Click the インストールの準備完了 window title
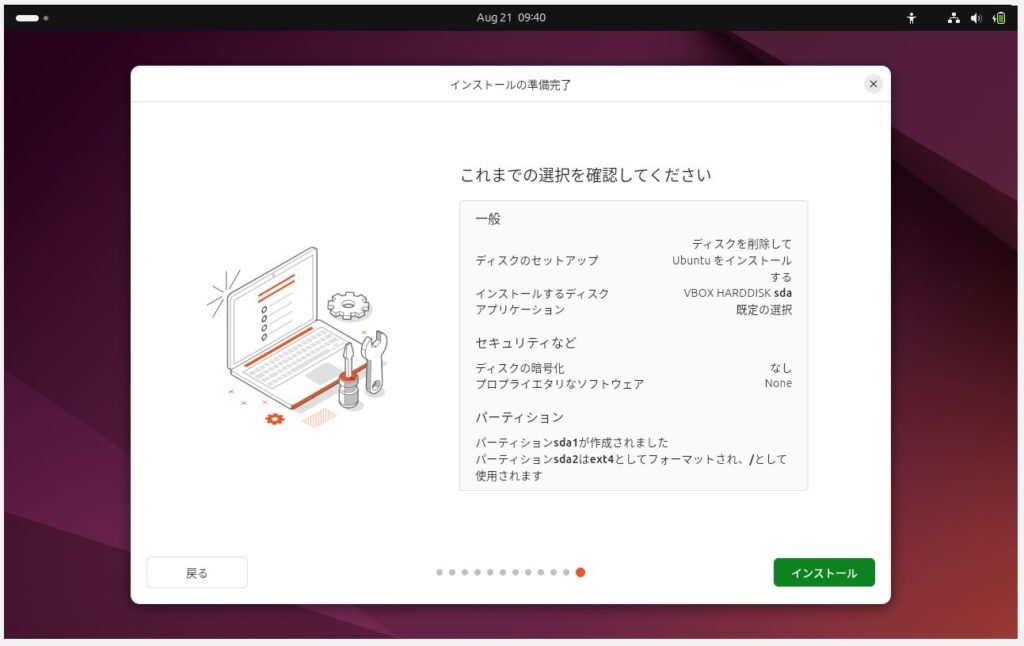 [510, 84]
